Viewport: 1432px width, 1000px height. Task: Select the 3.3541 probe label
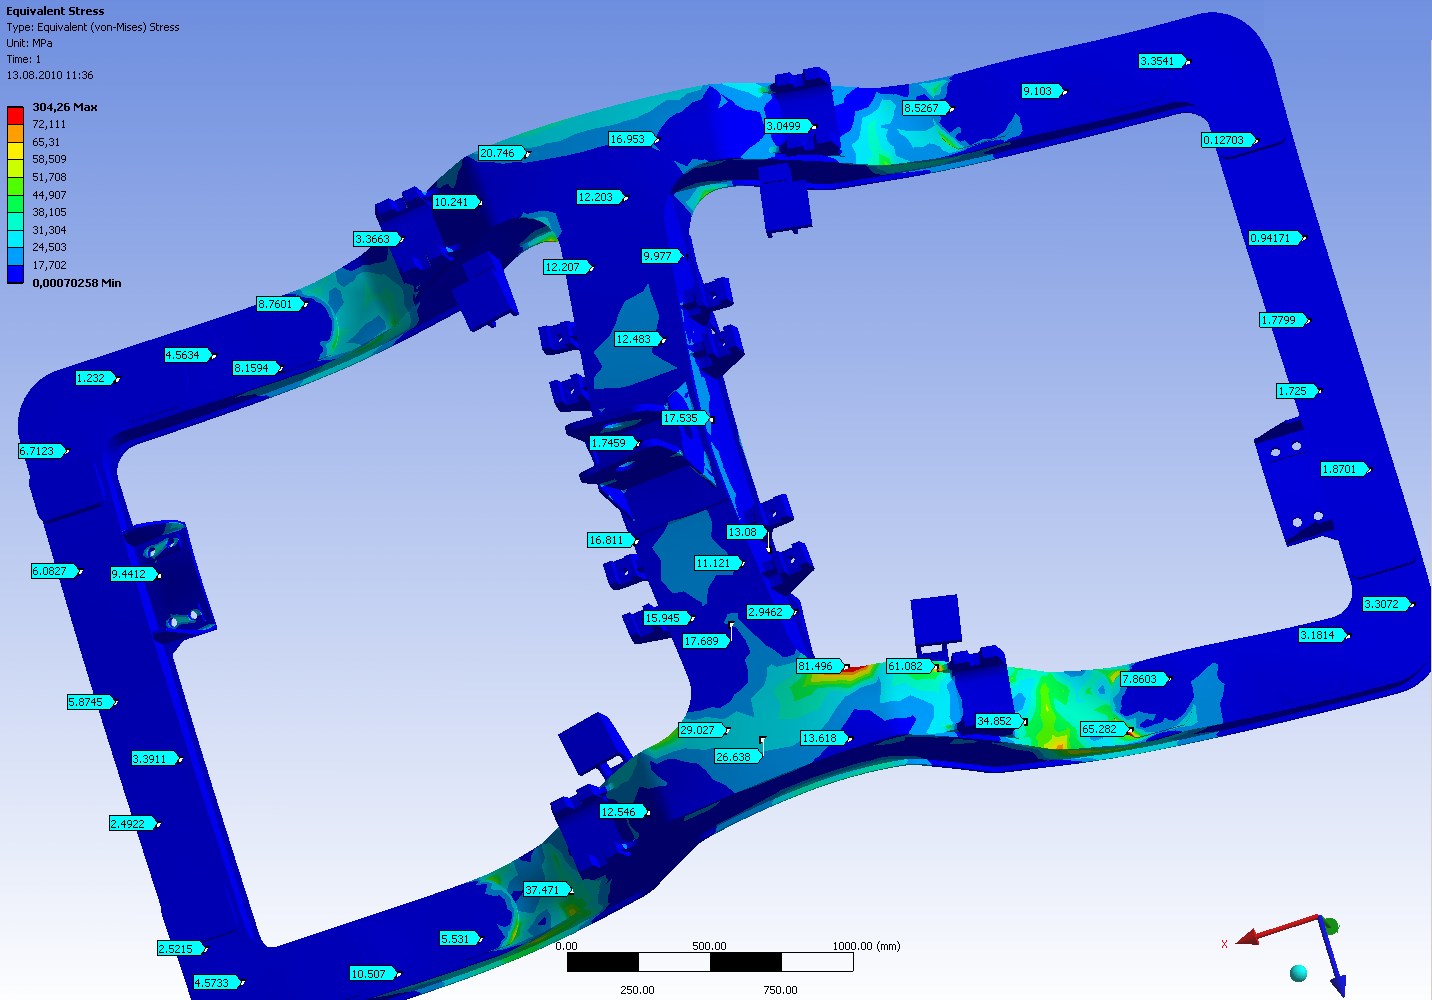point(1161,61)
